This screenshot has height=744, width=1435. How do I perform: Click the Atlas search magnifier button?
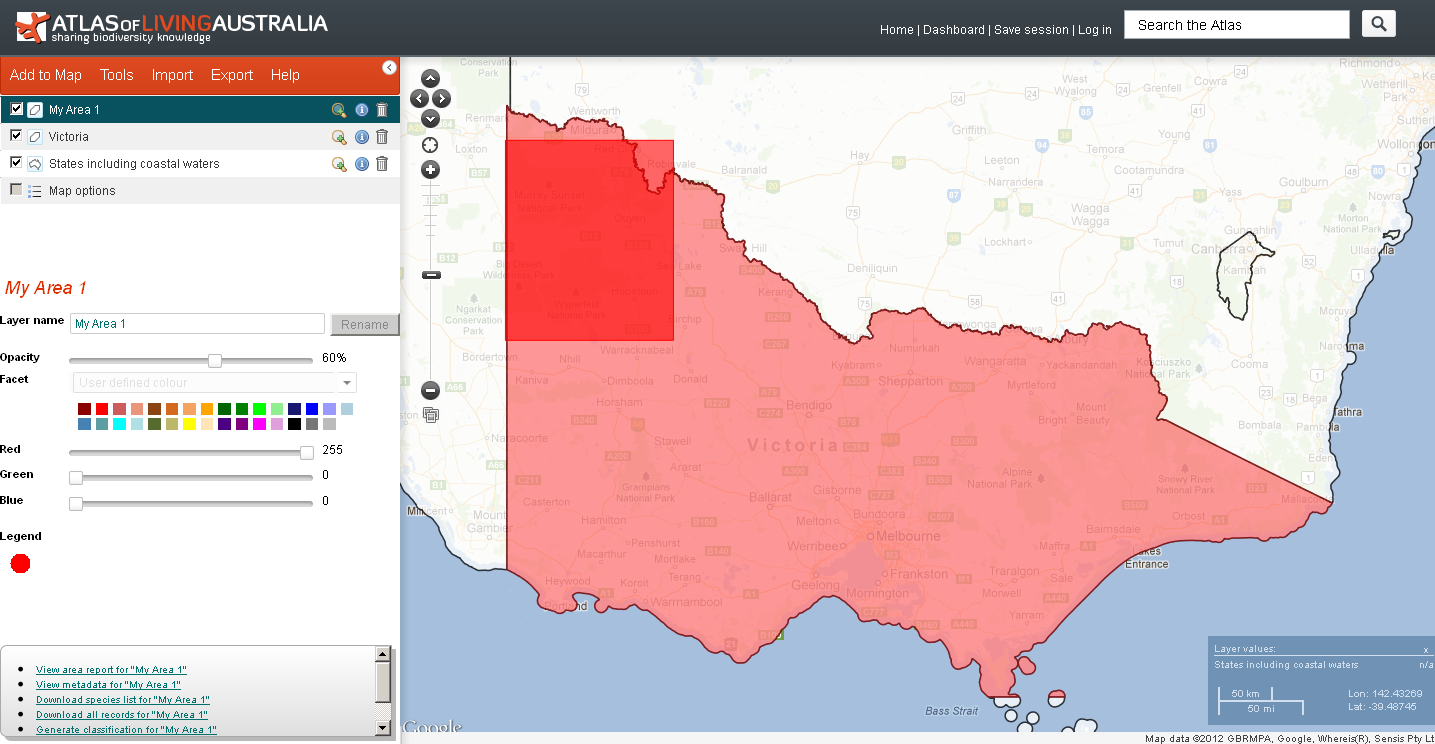tap(1378, 25)
